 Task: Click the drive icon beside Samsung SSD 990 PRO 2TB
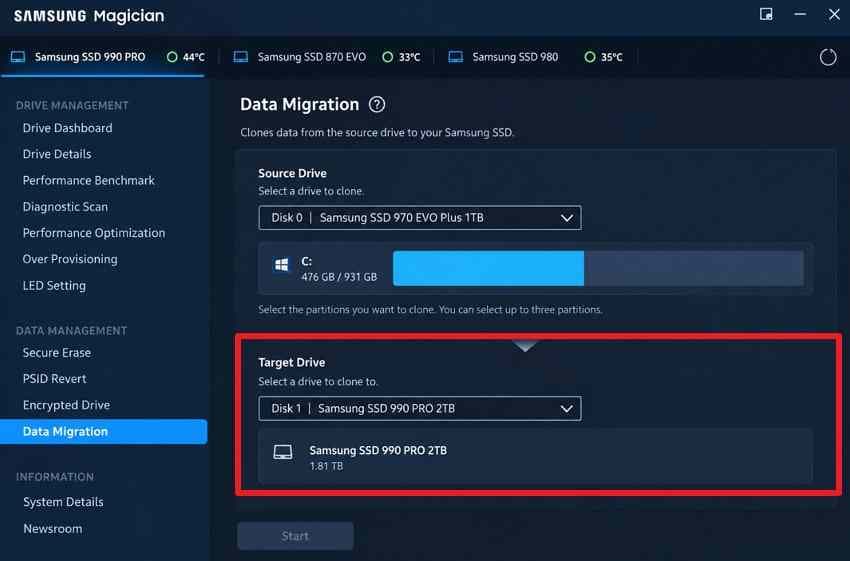282,452
